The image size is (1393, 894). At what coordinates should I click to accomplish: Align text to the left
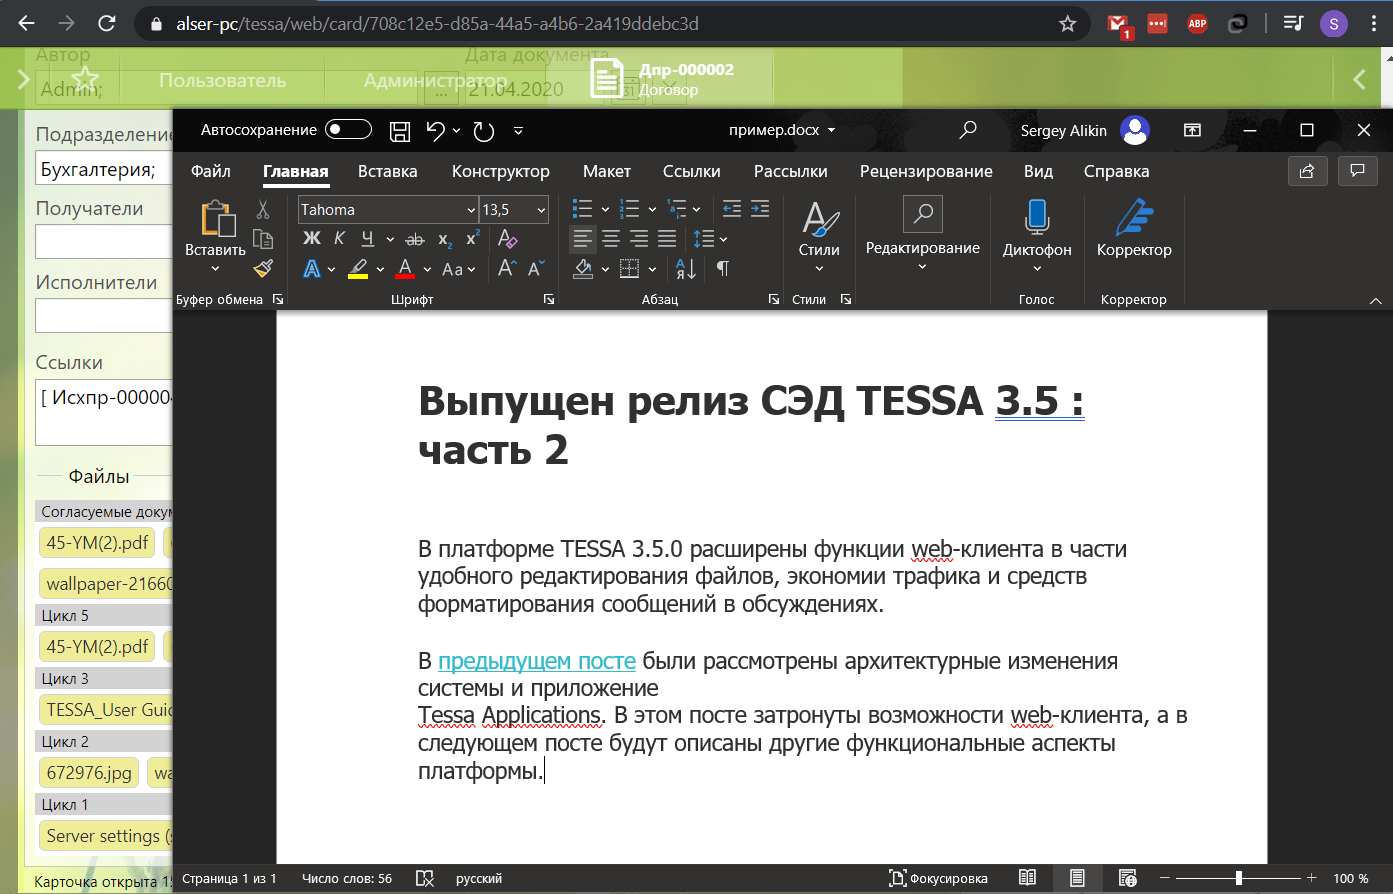coord(583,239)
